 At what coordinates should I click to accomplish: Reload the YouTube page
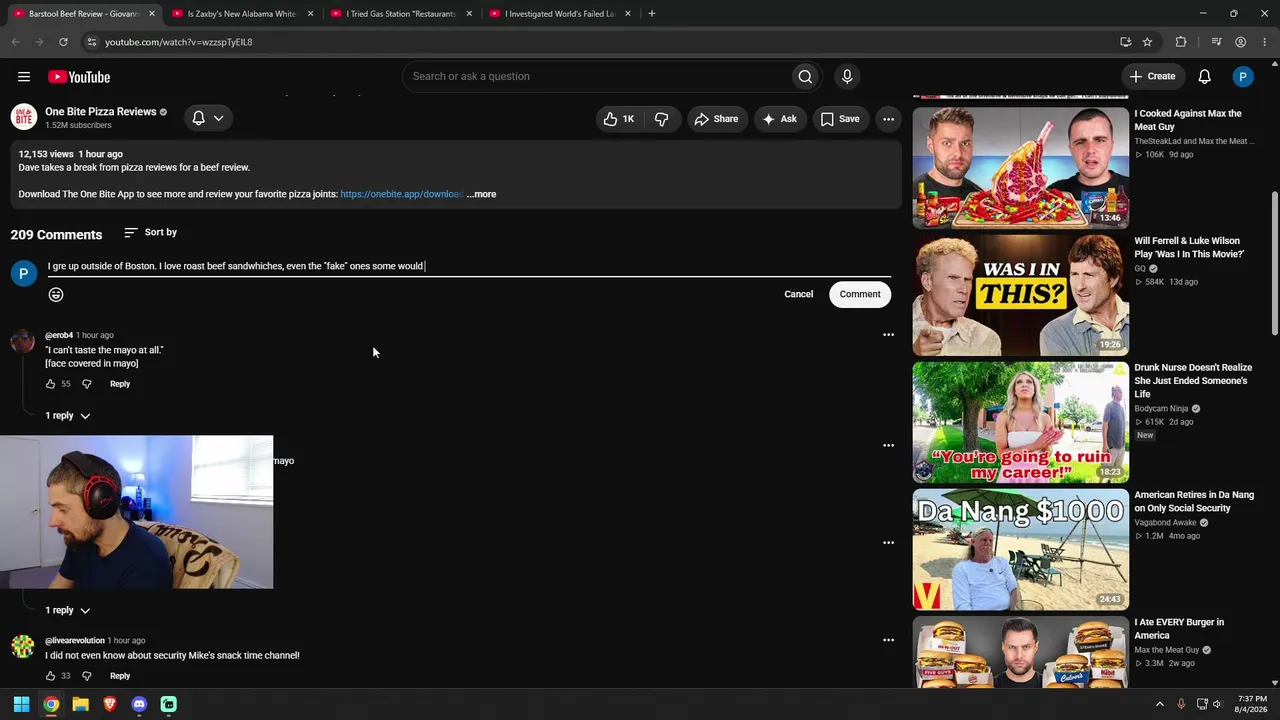point(63,42)
